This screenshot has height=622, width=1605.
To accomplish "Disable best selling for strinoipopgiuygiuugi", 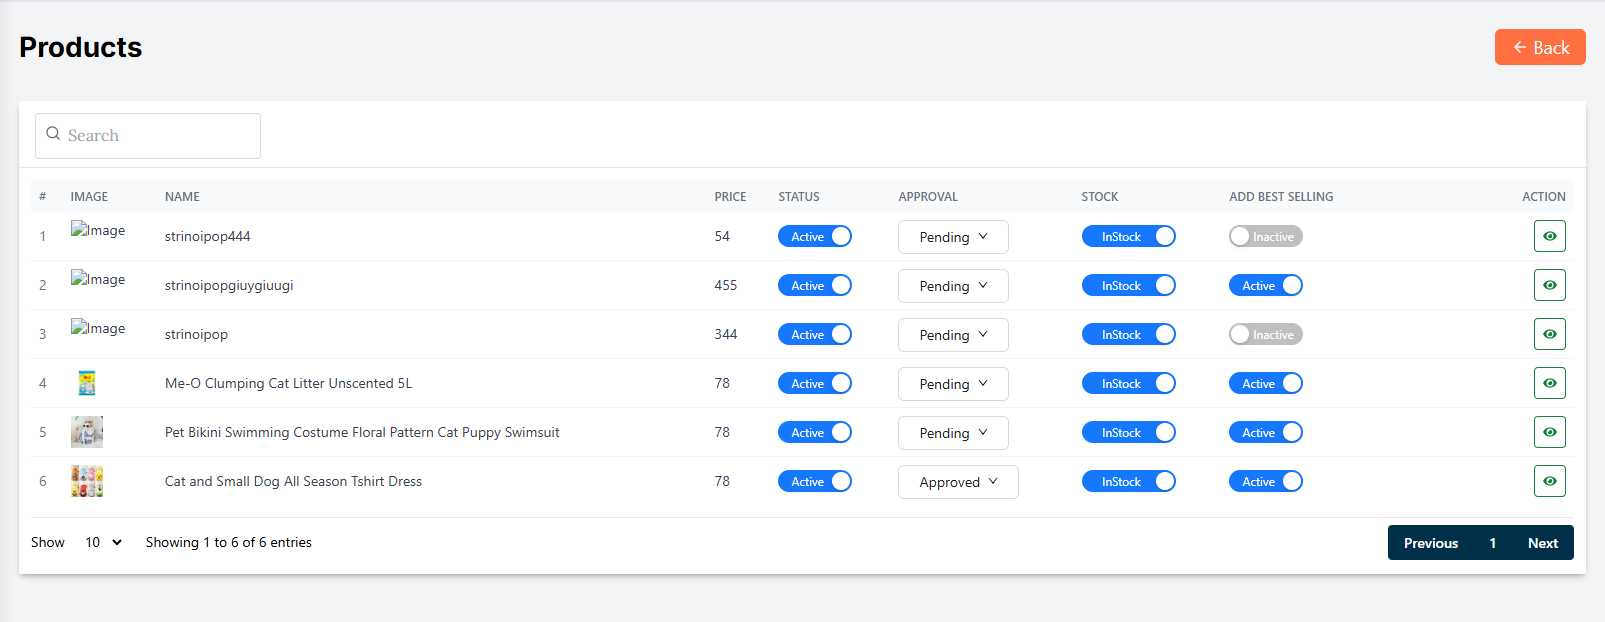I will point(1265,285).
